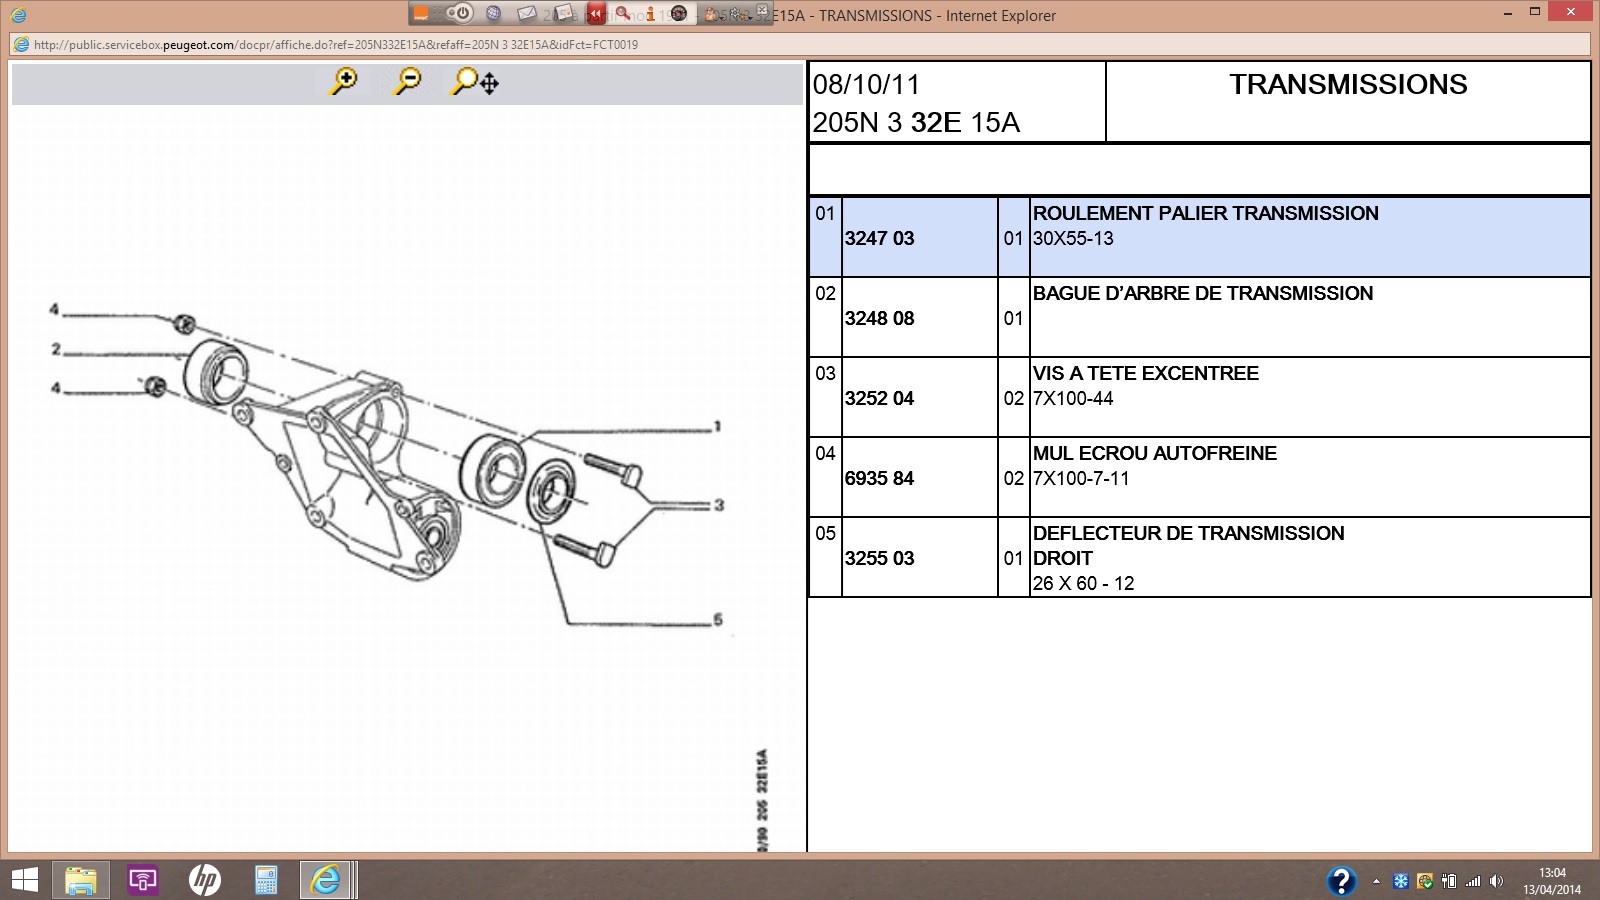Click the speed gauge icon in toolbar

(x=679, y=13)
